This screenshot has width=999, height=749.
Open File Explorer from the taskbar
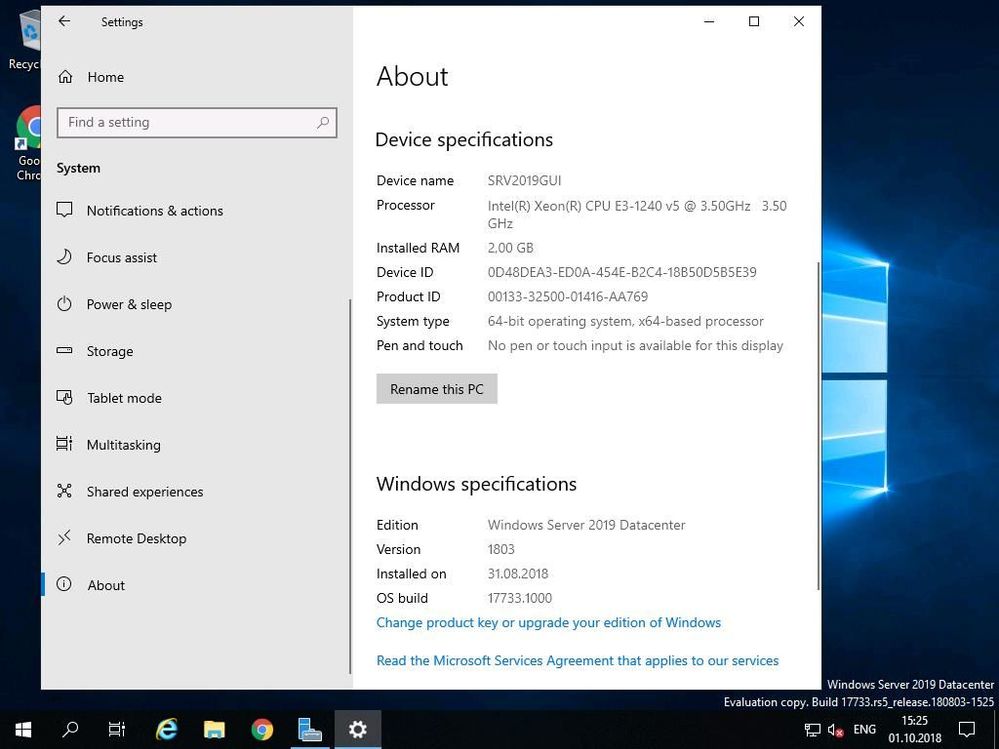(214, 729)
